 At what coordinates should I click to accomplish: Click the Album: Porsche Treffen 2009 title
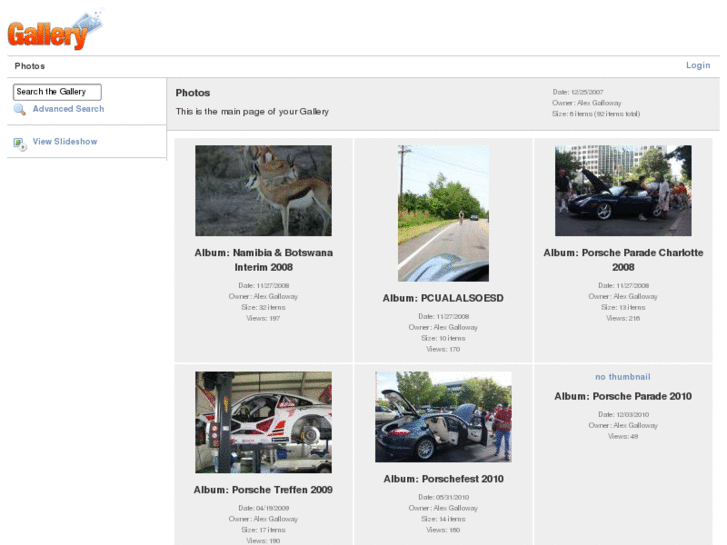pyautogui.click(x=263, y=490)
